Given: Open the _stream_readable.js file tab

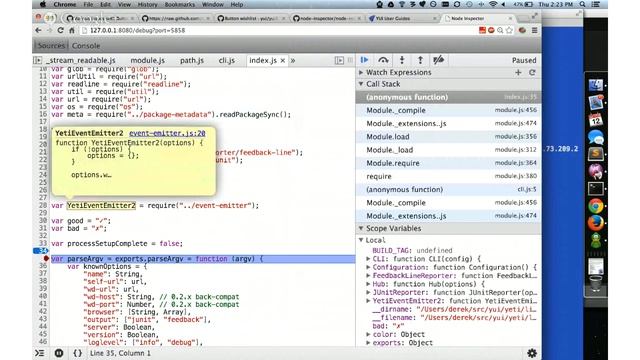Looking at the screenshot, I should [x=81, y=60].
